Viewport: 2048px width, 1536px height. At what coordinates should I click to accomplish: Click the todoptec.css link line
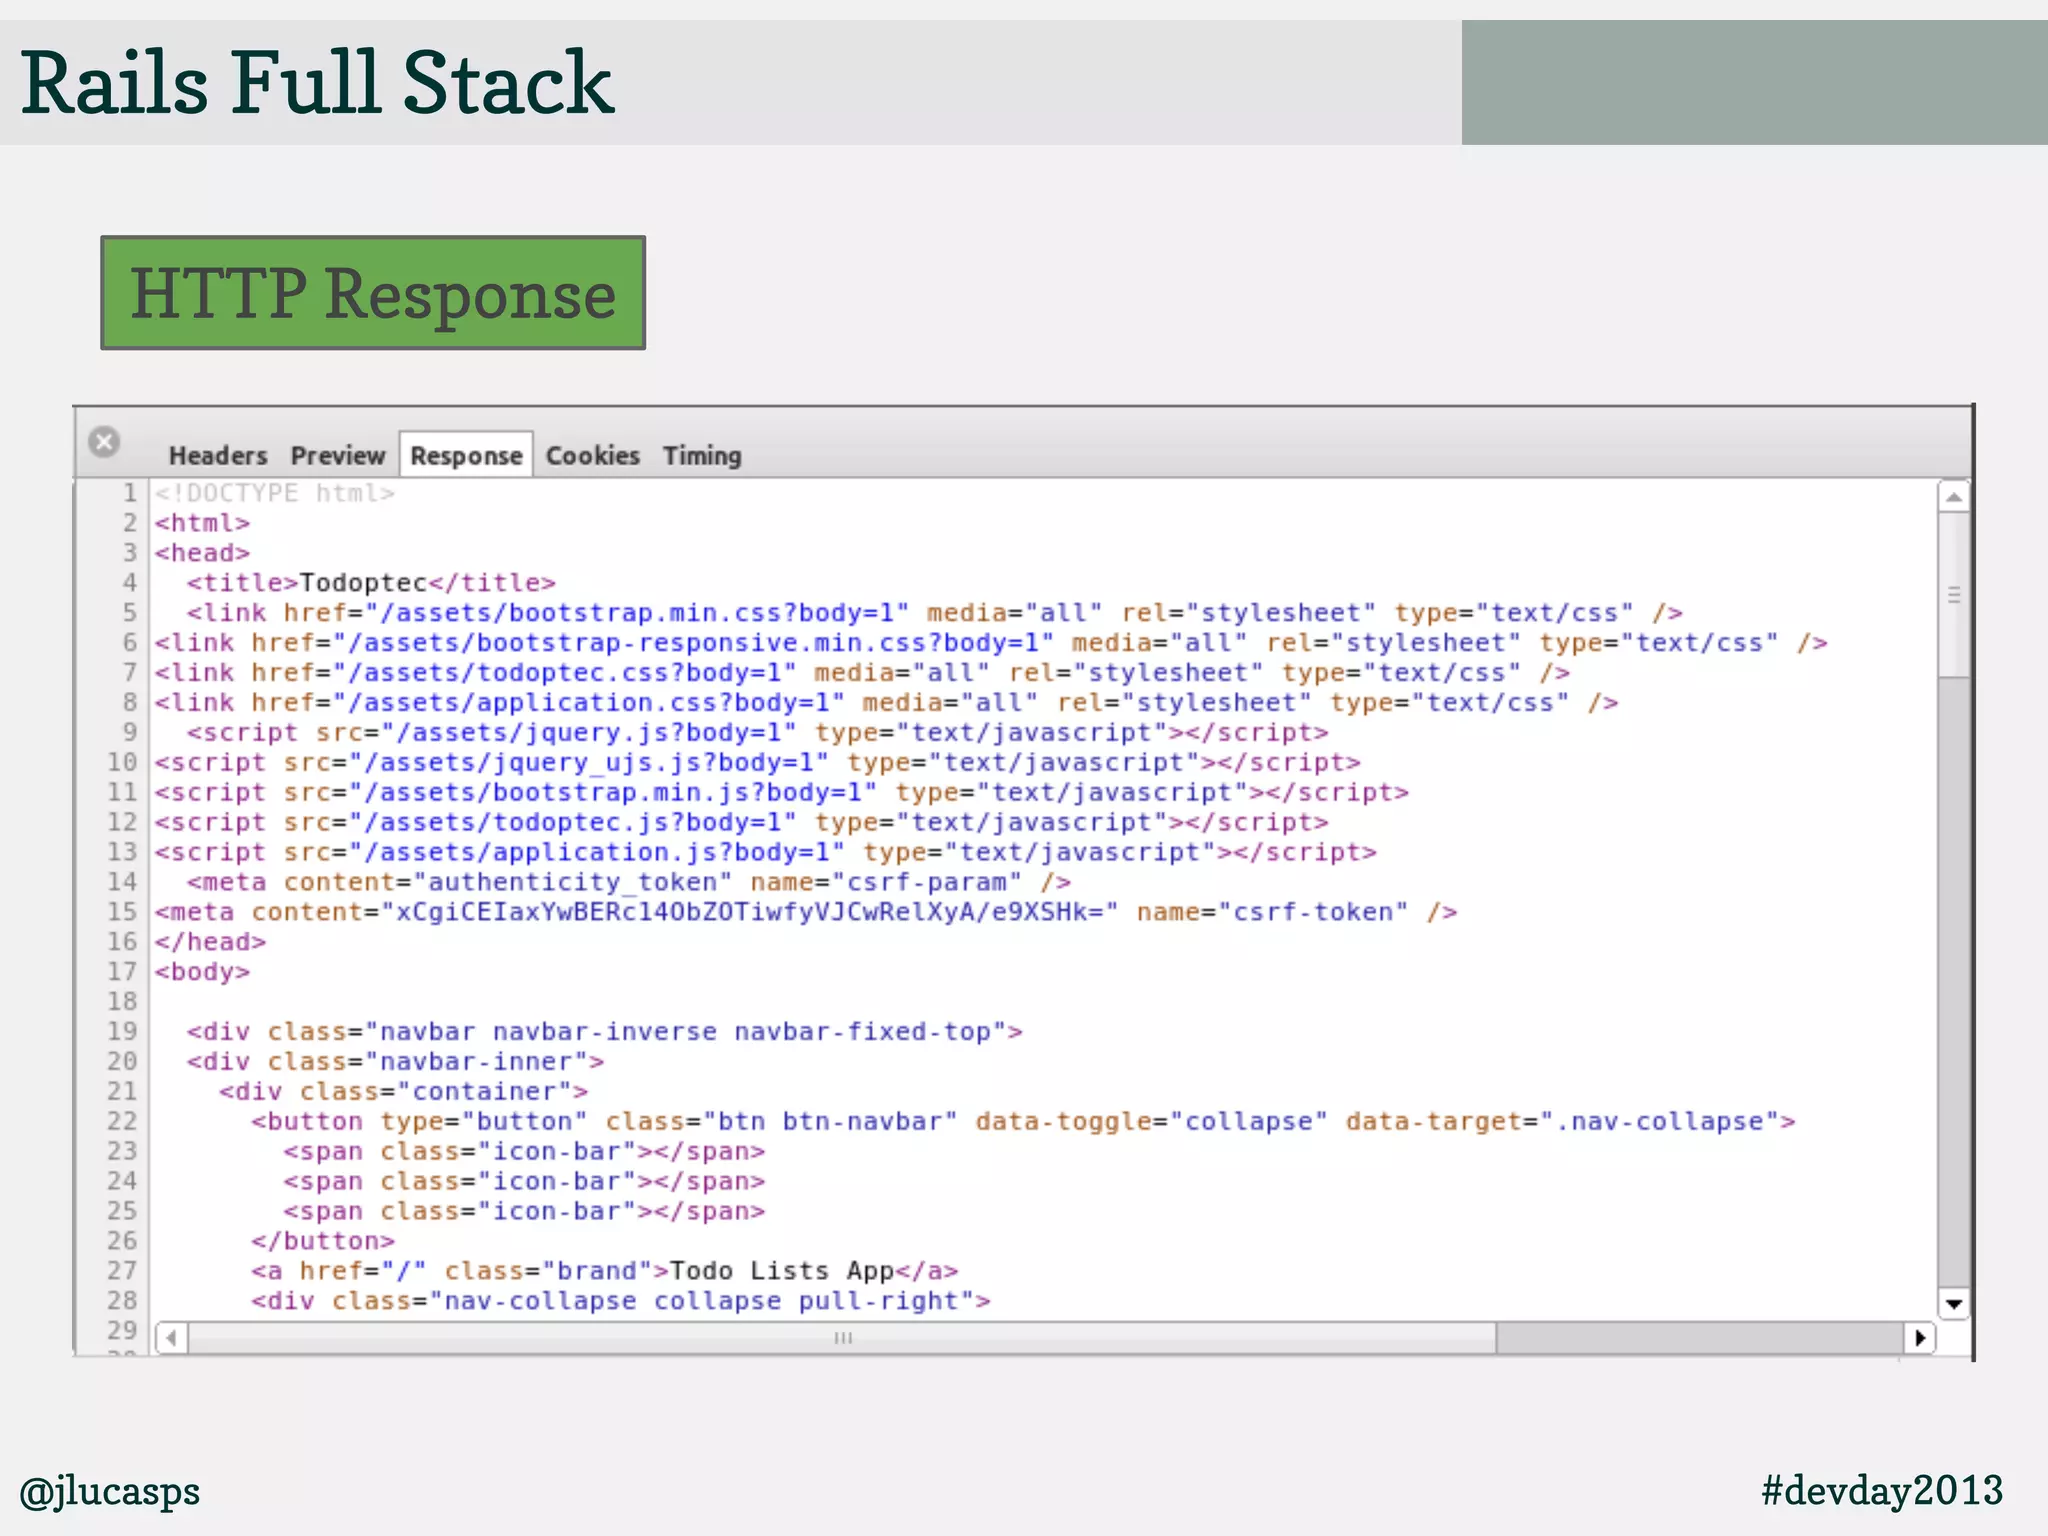tap(862, 673)
